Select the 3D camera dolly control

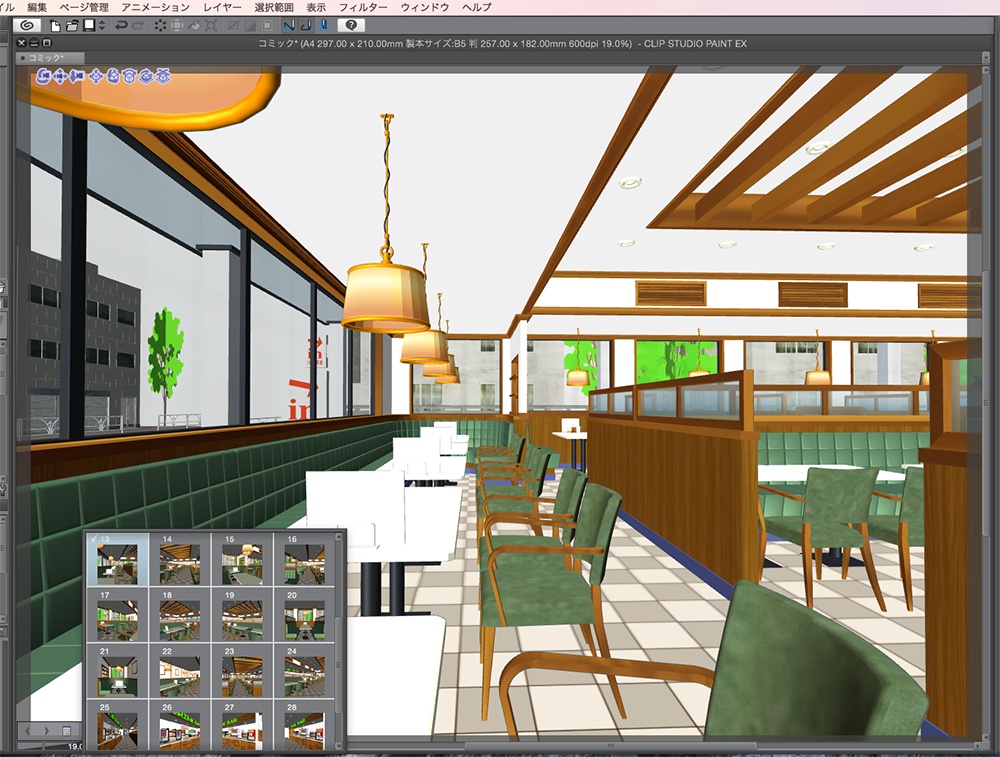pyautogui.click(x=77, y=77)
